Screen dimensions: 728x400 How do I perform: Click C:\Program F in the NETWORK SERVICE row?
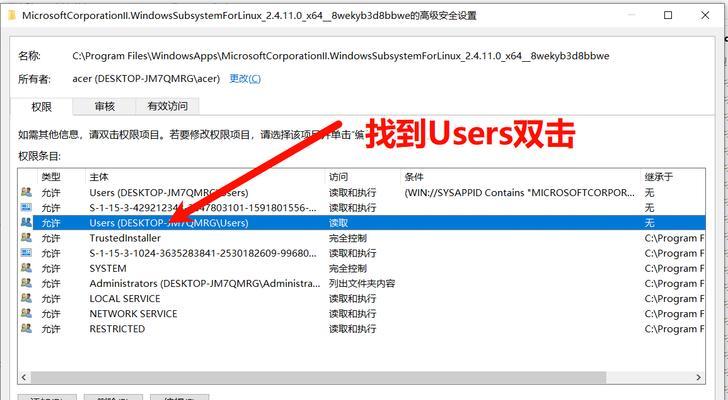coord(674,314)
